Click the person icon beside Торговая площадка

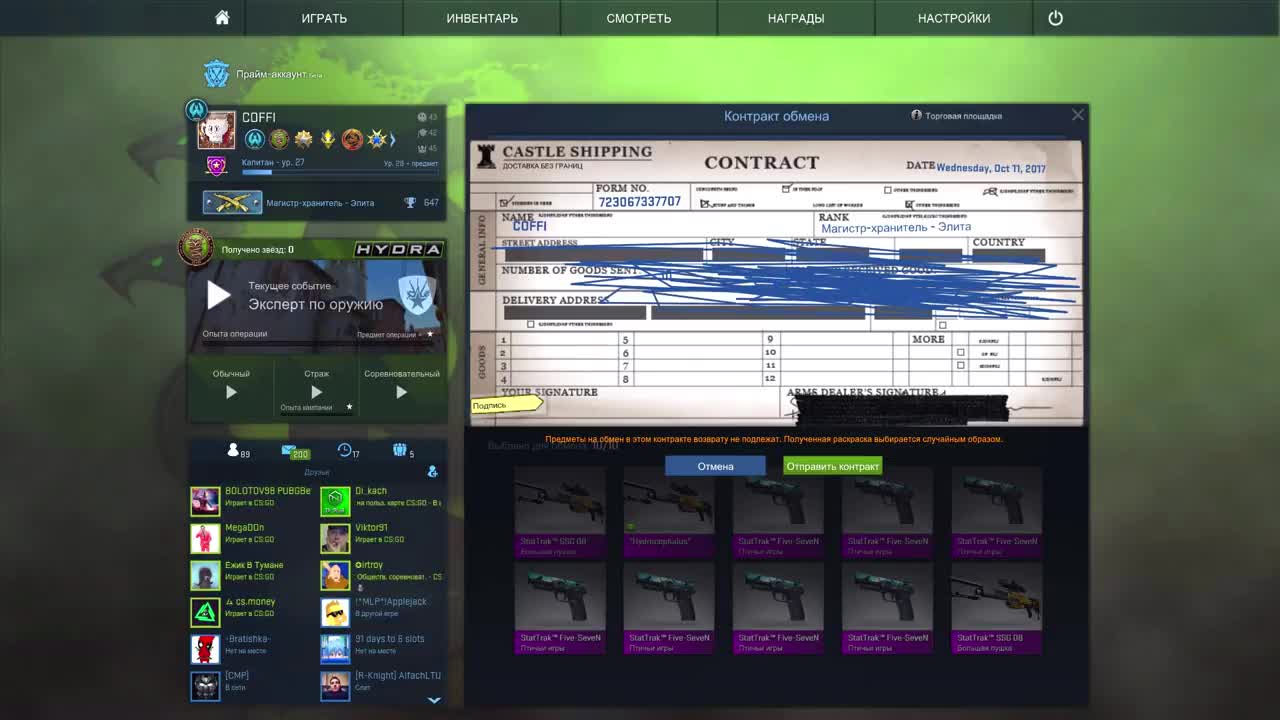click(x=916, y=115)
